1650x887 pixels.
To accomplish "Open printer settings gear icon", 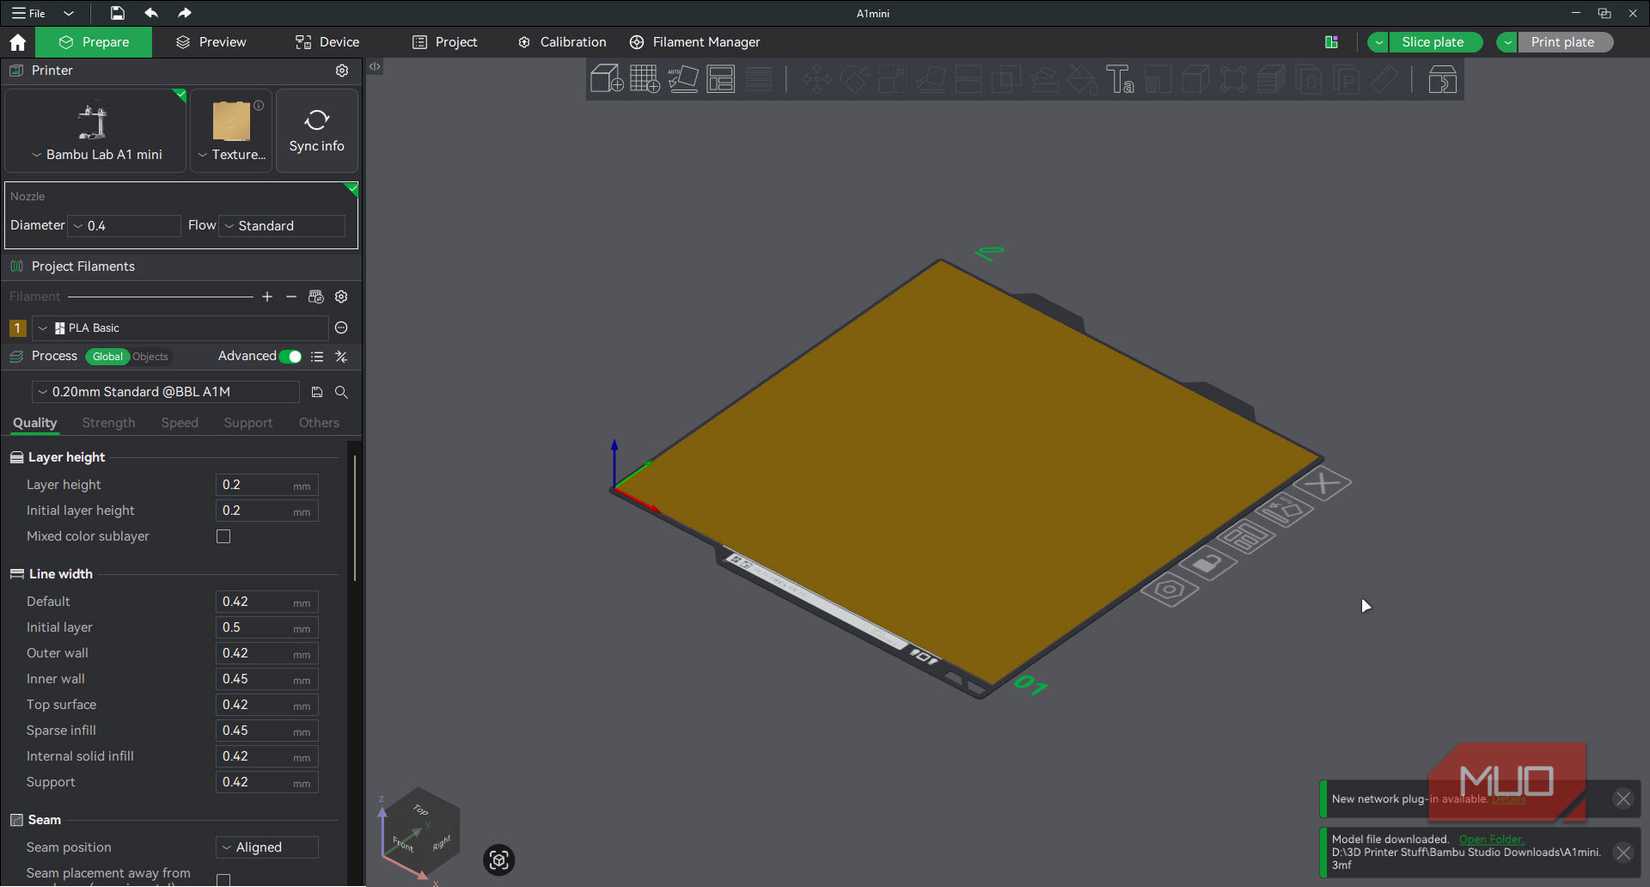I will click(x=342, y=71).
